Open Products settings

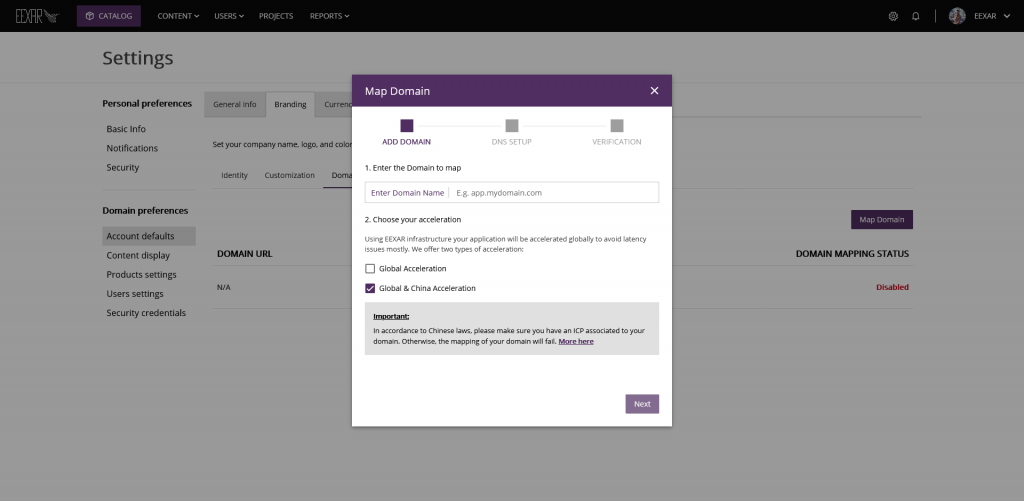pyautogui.click(x=141, y=274)
